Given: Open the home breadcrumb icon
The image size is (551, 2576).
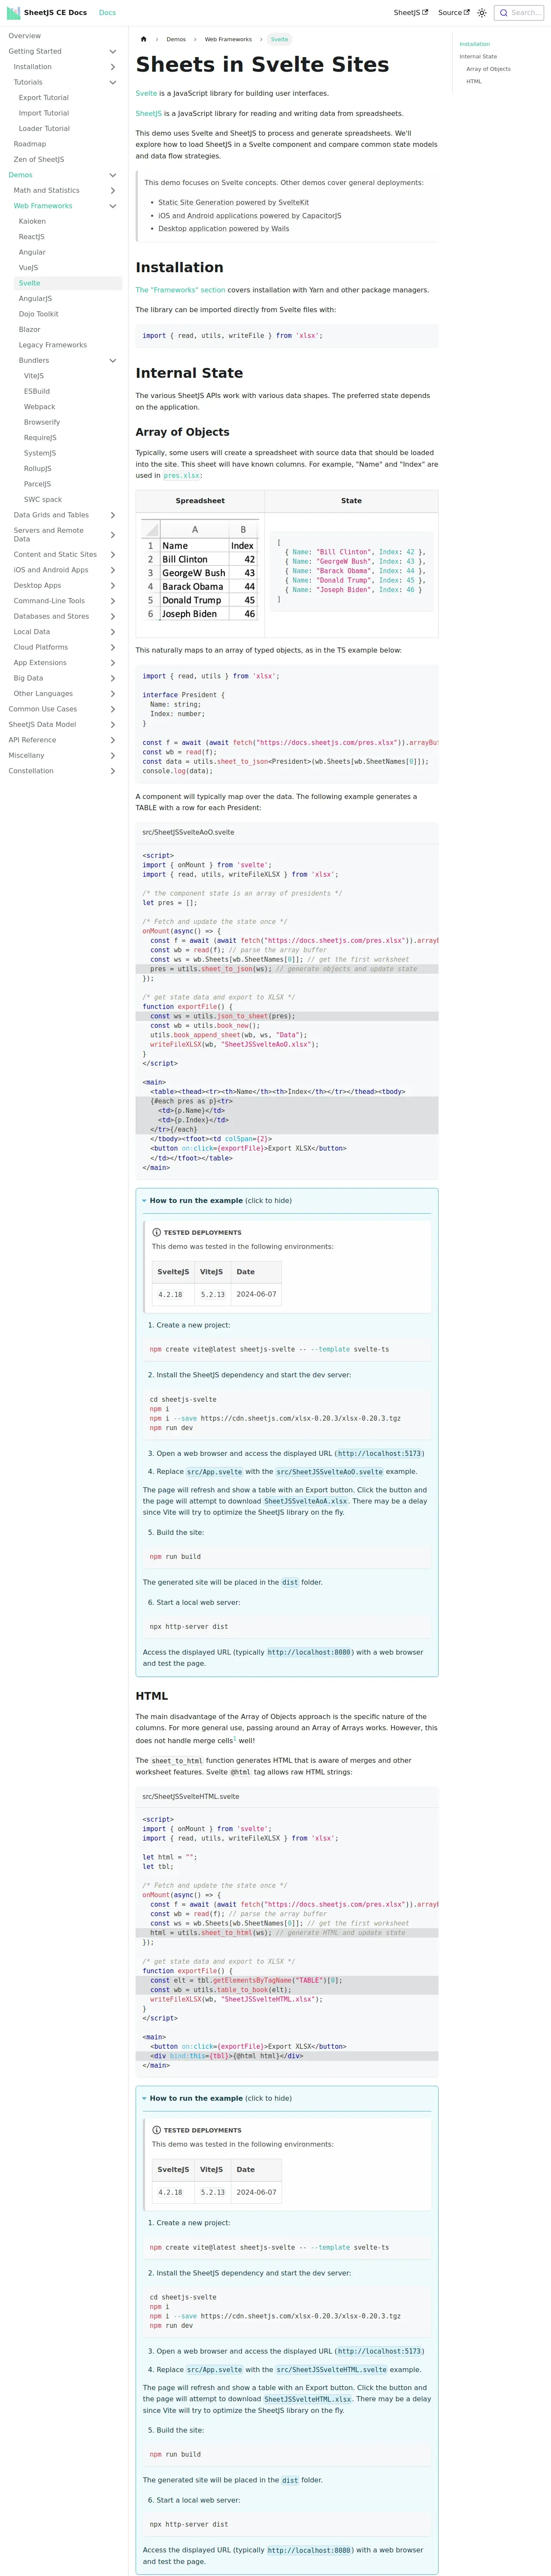Looking at the screenshot, I should click(x=144, y=39).
